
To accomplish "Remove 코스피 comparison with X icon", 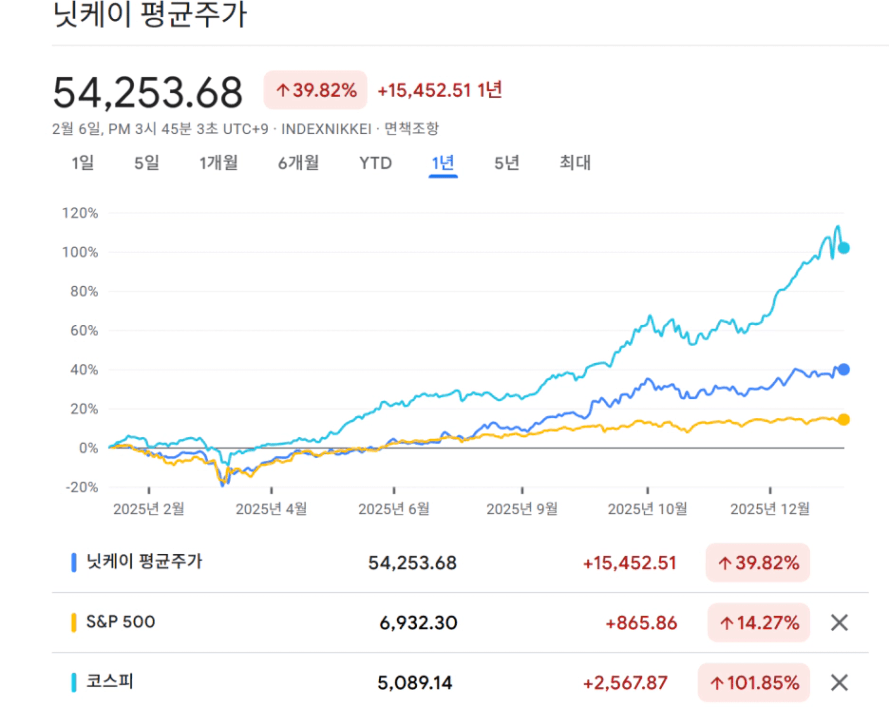I will tap(839, 683).
